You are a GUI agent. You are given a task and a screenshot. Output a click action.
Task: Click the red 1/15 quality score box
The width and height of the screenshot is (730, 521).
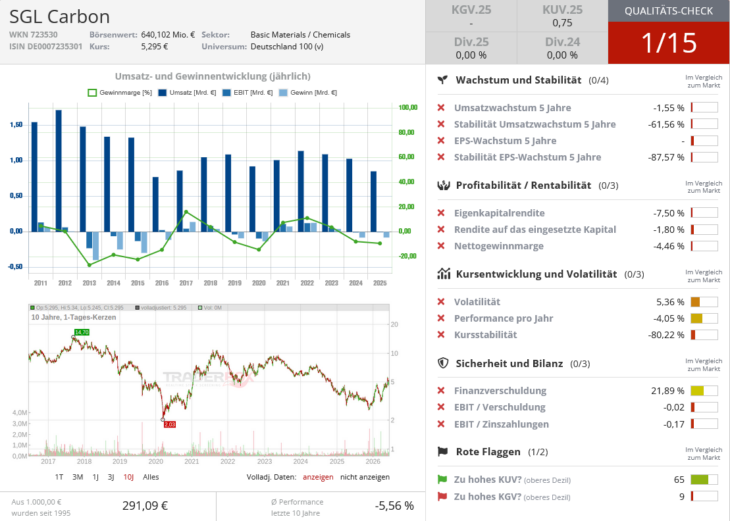click(669, 43)
